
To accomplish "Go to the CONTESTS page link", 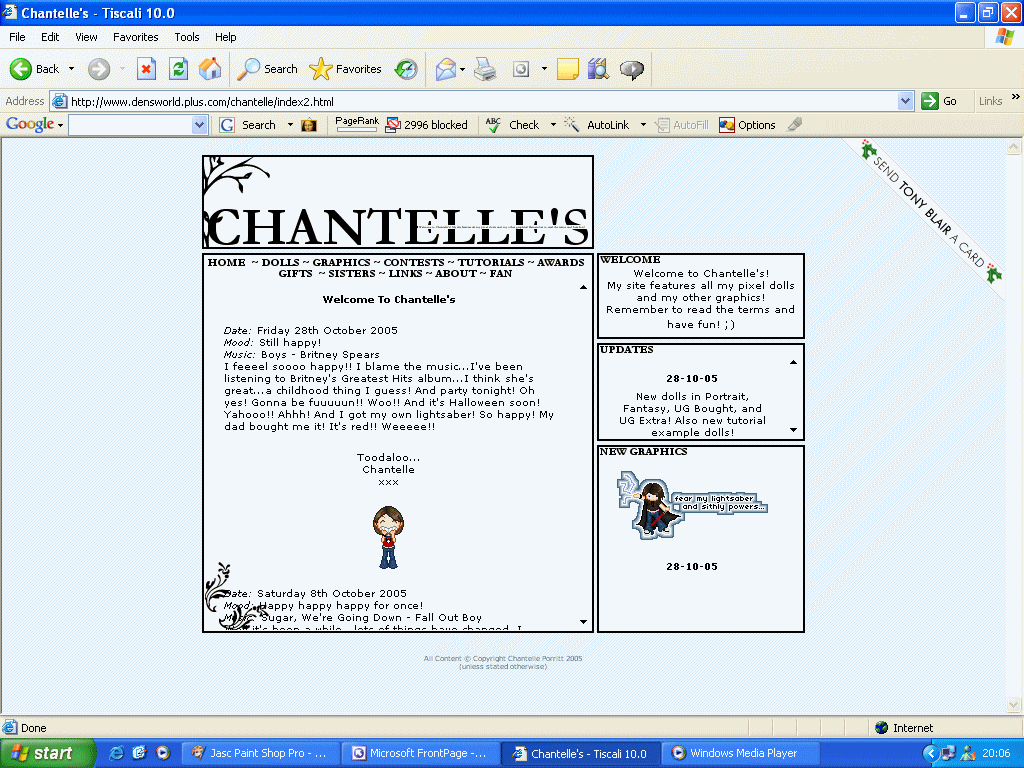I will point(414,263).
